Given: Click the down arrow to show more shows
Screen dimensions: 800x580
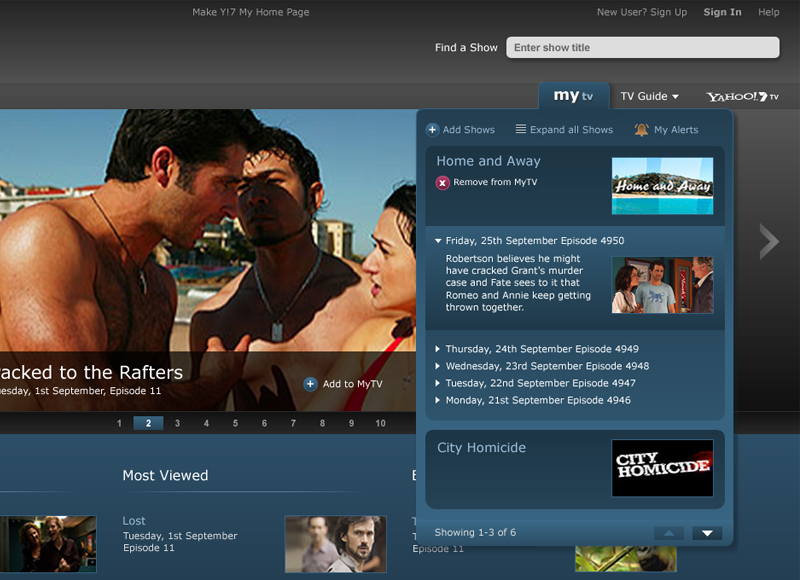Looking at the screenshot, I should click(x=707, y=533).
